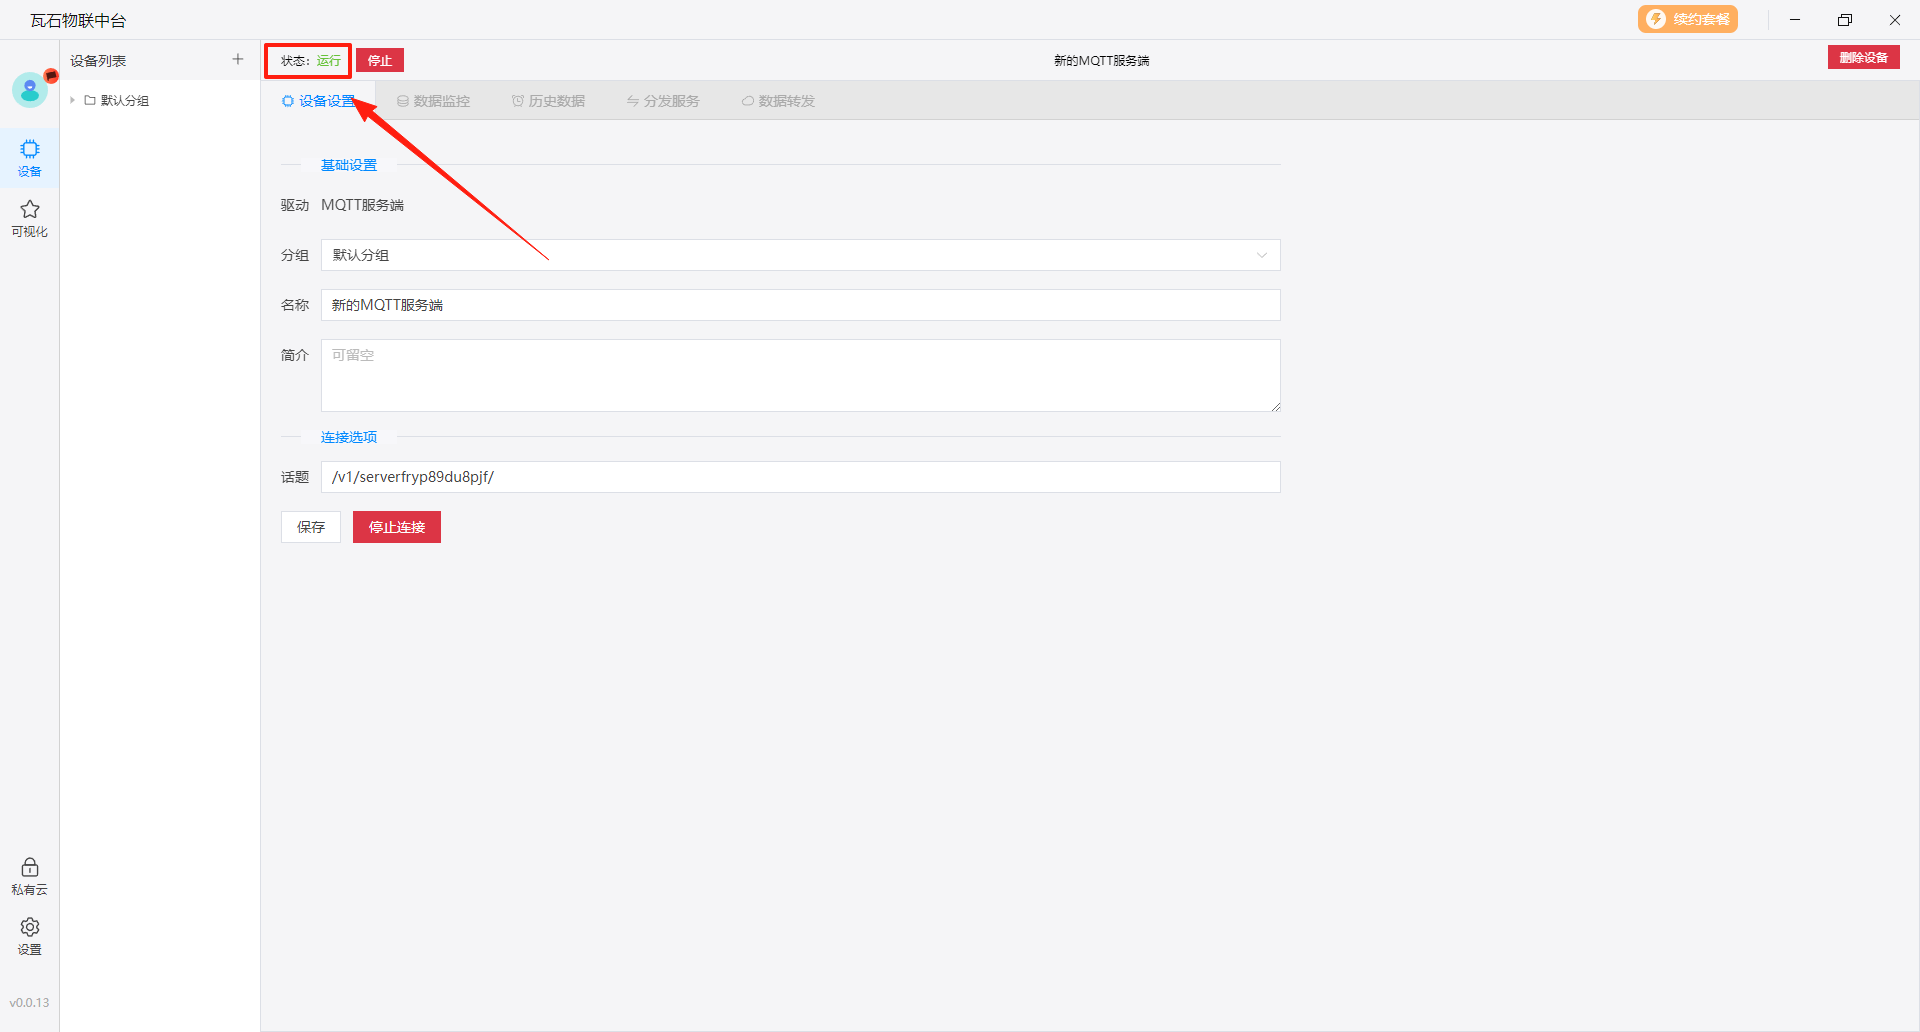1920x1032 pixels.
Task: Switch to the 历史数据 tab
Action: (x=548, y=101)
